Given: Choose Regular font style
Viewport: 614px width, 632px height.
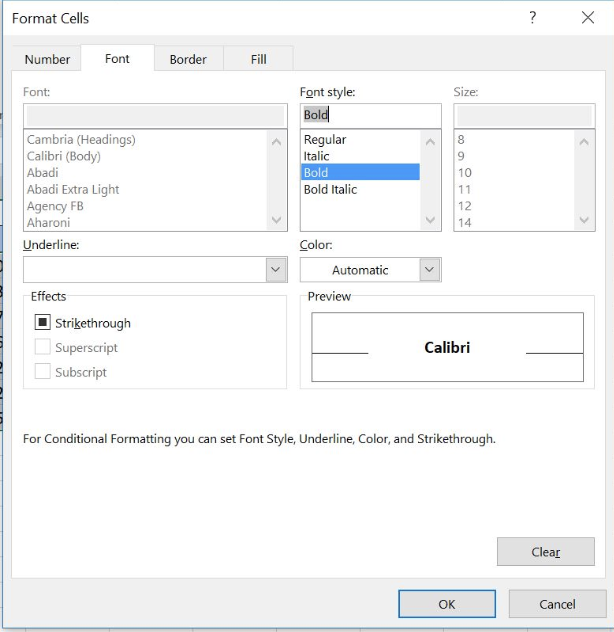Looking at the screenshot, I should point(360,139).
